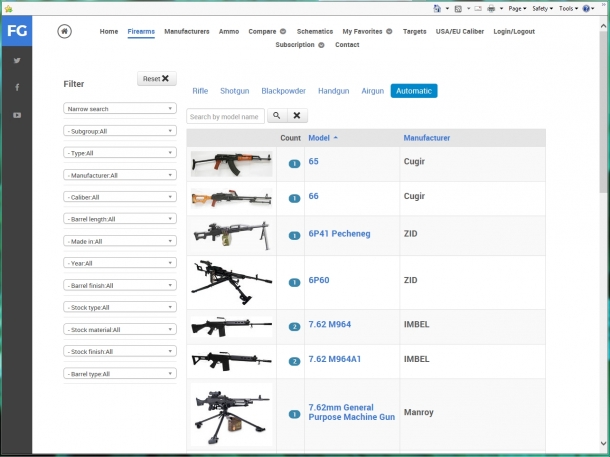Open the Schematics nav item
610x457 pixels.
[x=315, y=32]
